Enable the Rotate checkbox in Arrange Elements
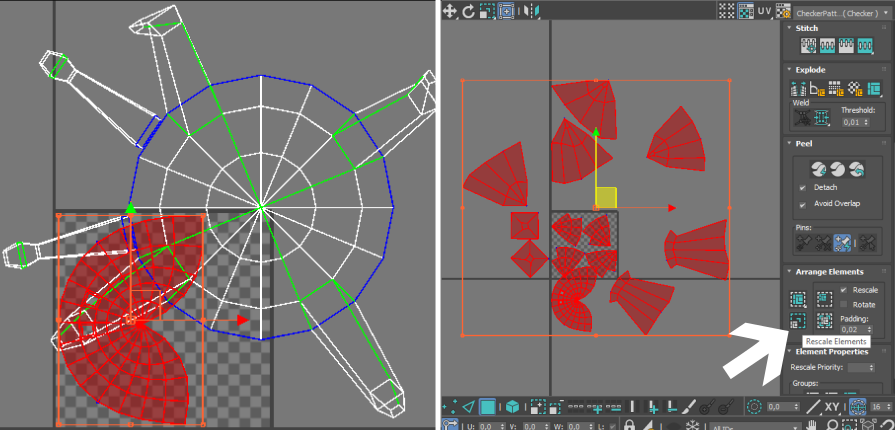The height and width of the screenshot is (430, 895). [x=844, y=304]
